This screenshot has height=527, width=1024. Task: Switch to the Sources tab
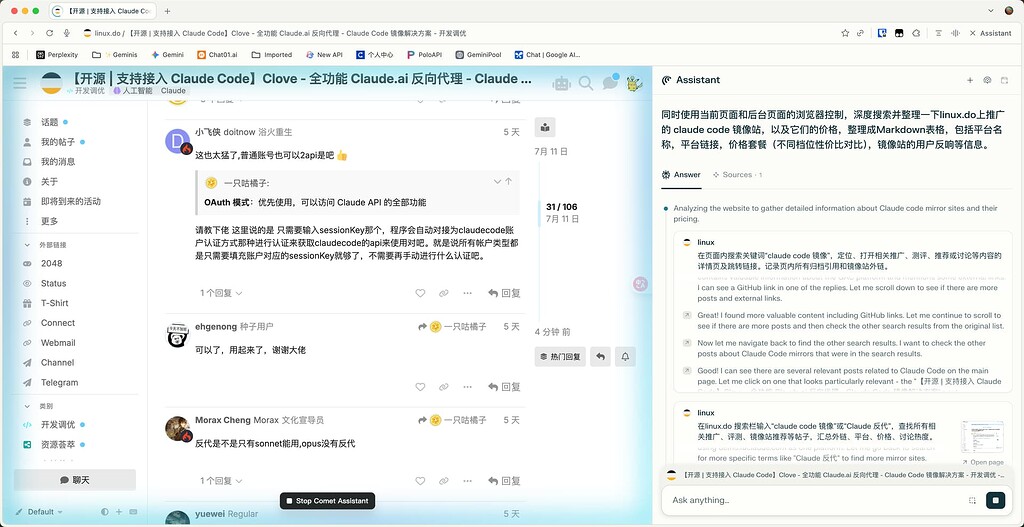737,175
